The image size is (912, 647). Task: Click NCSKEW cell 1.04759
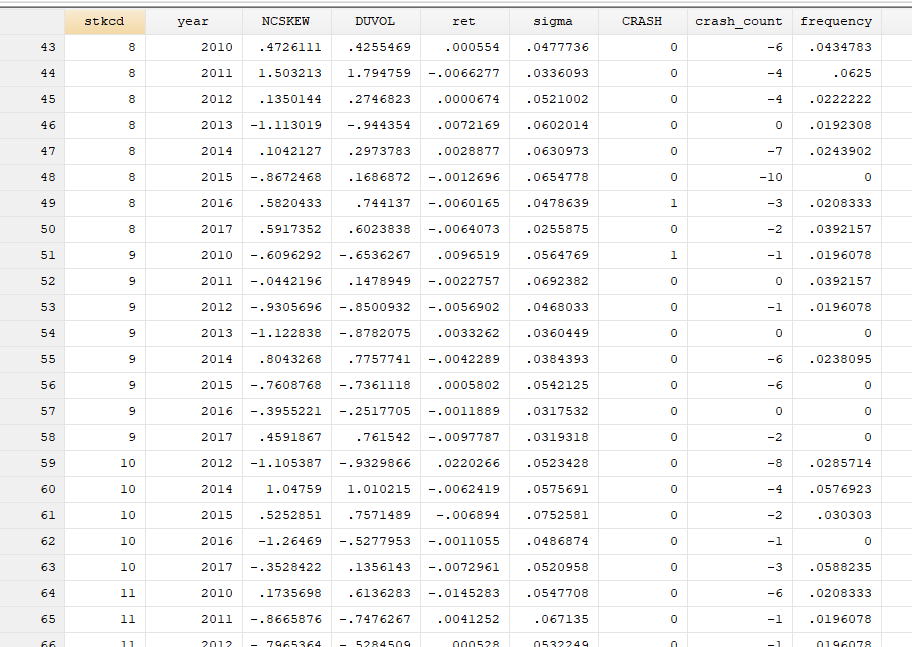click(286, 489)
